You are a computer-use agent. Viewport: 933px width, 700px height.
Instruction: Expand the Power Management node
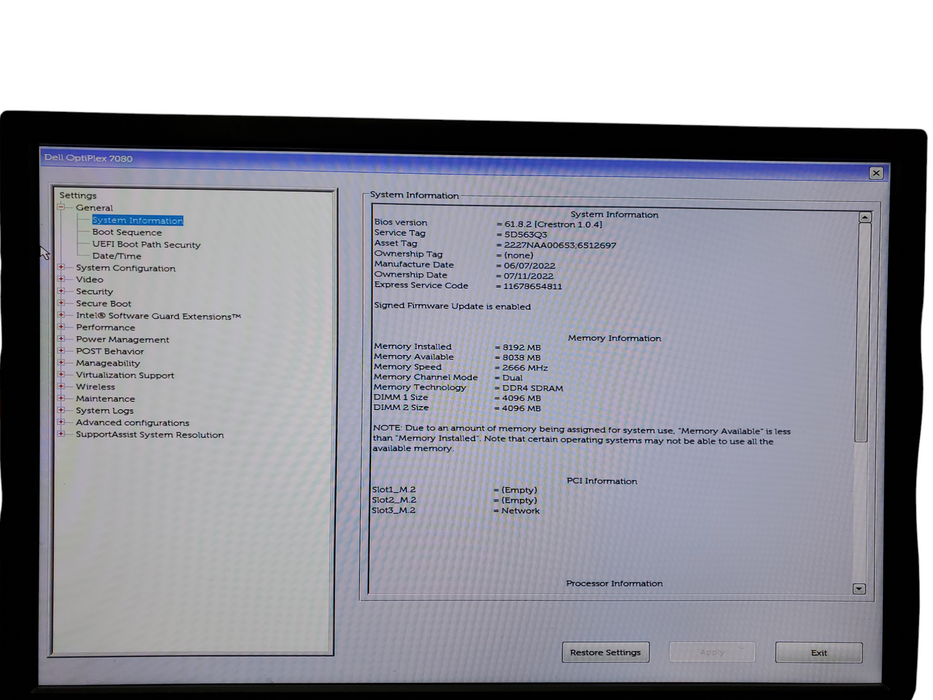[x=61, y=339]
